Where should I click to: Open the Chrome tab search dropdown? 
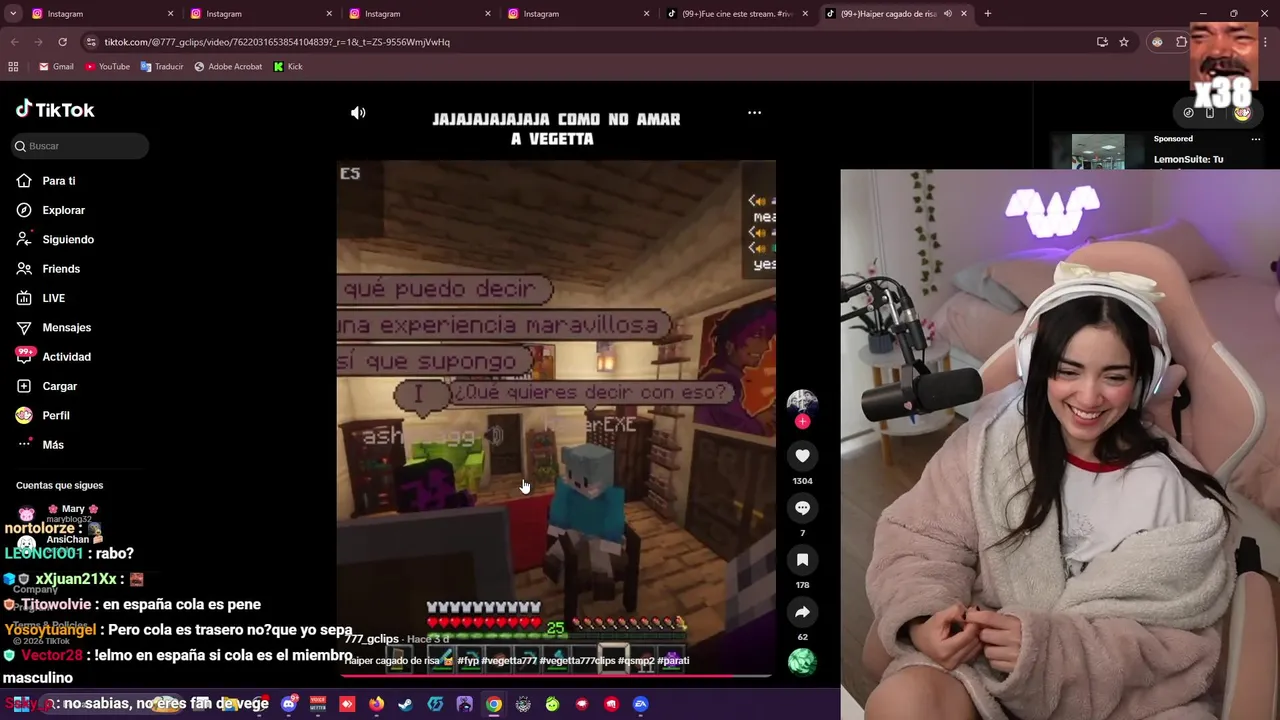coord(13,14)
